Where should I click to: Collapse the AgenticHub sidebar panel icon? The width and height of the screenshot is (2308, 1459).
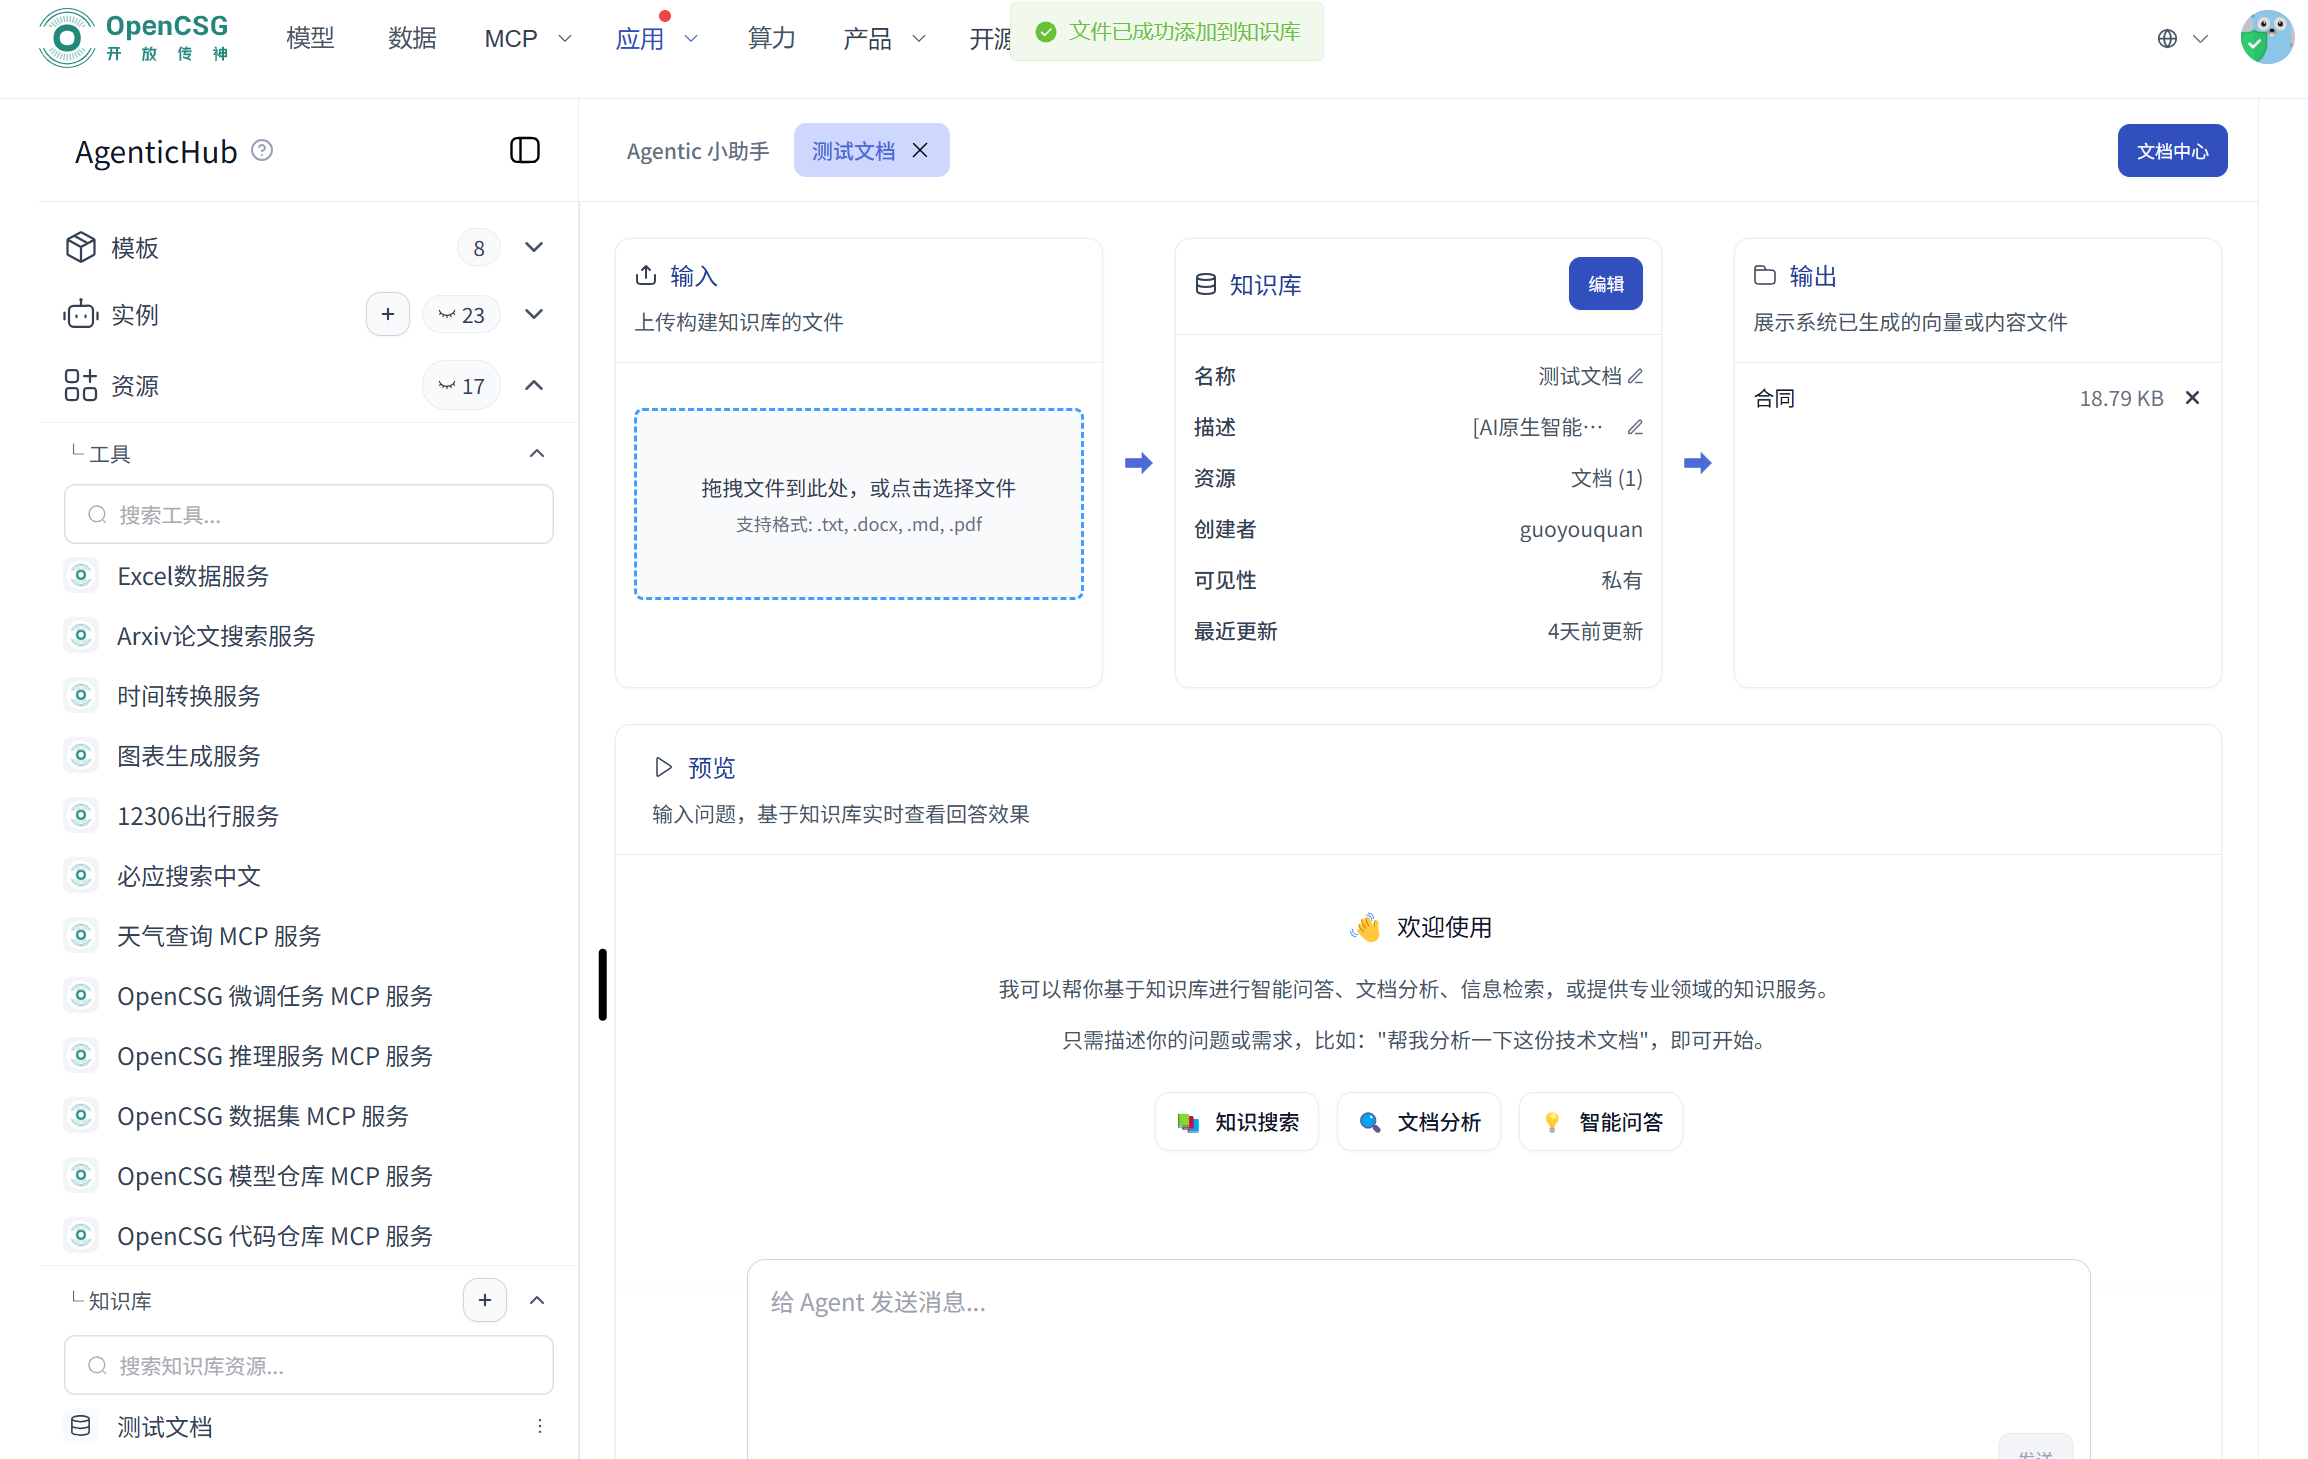(524, 150)
